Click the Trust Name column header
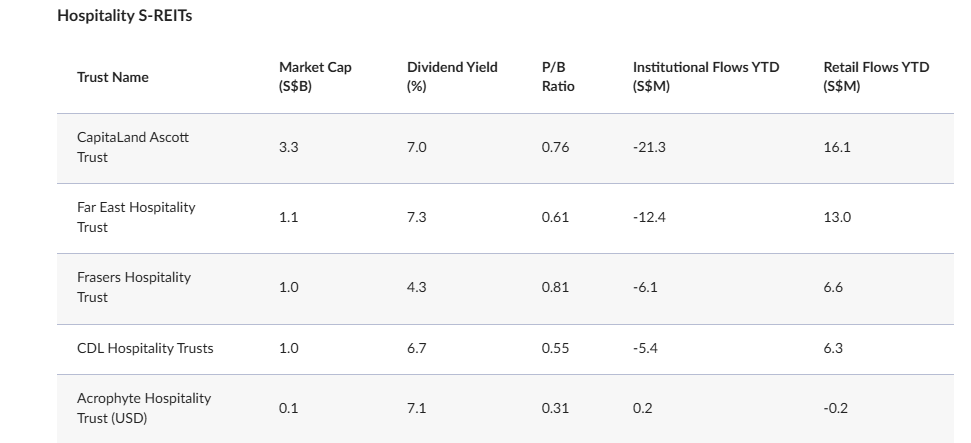This screenshot has height=443, width=971. click(x=113, y=77)
